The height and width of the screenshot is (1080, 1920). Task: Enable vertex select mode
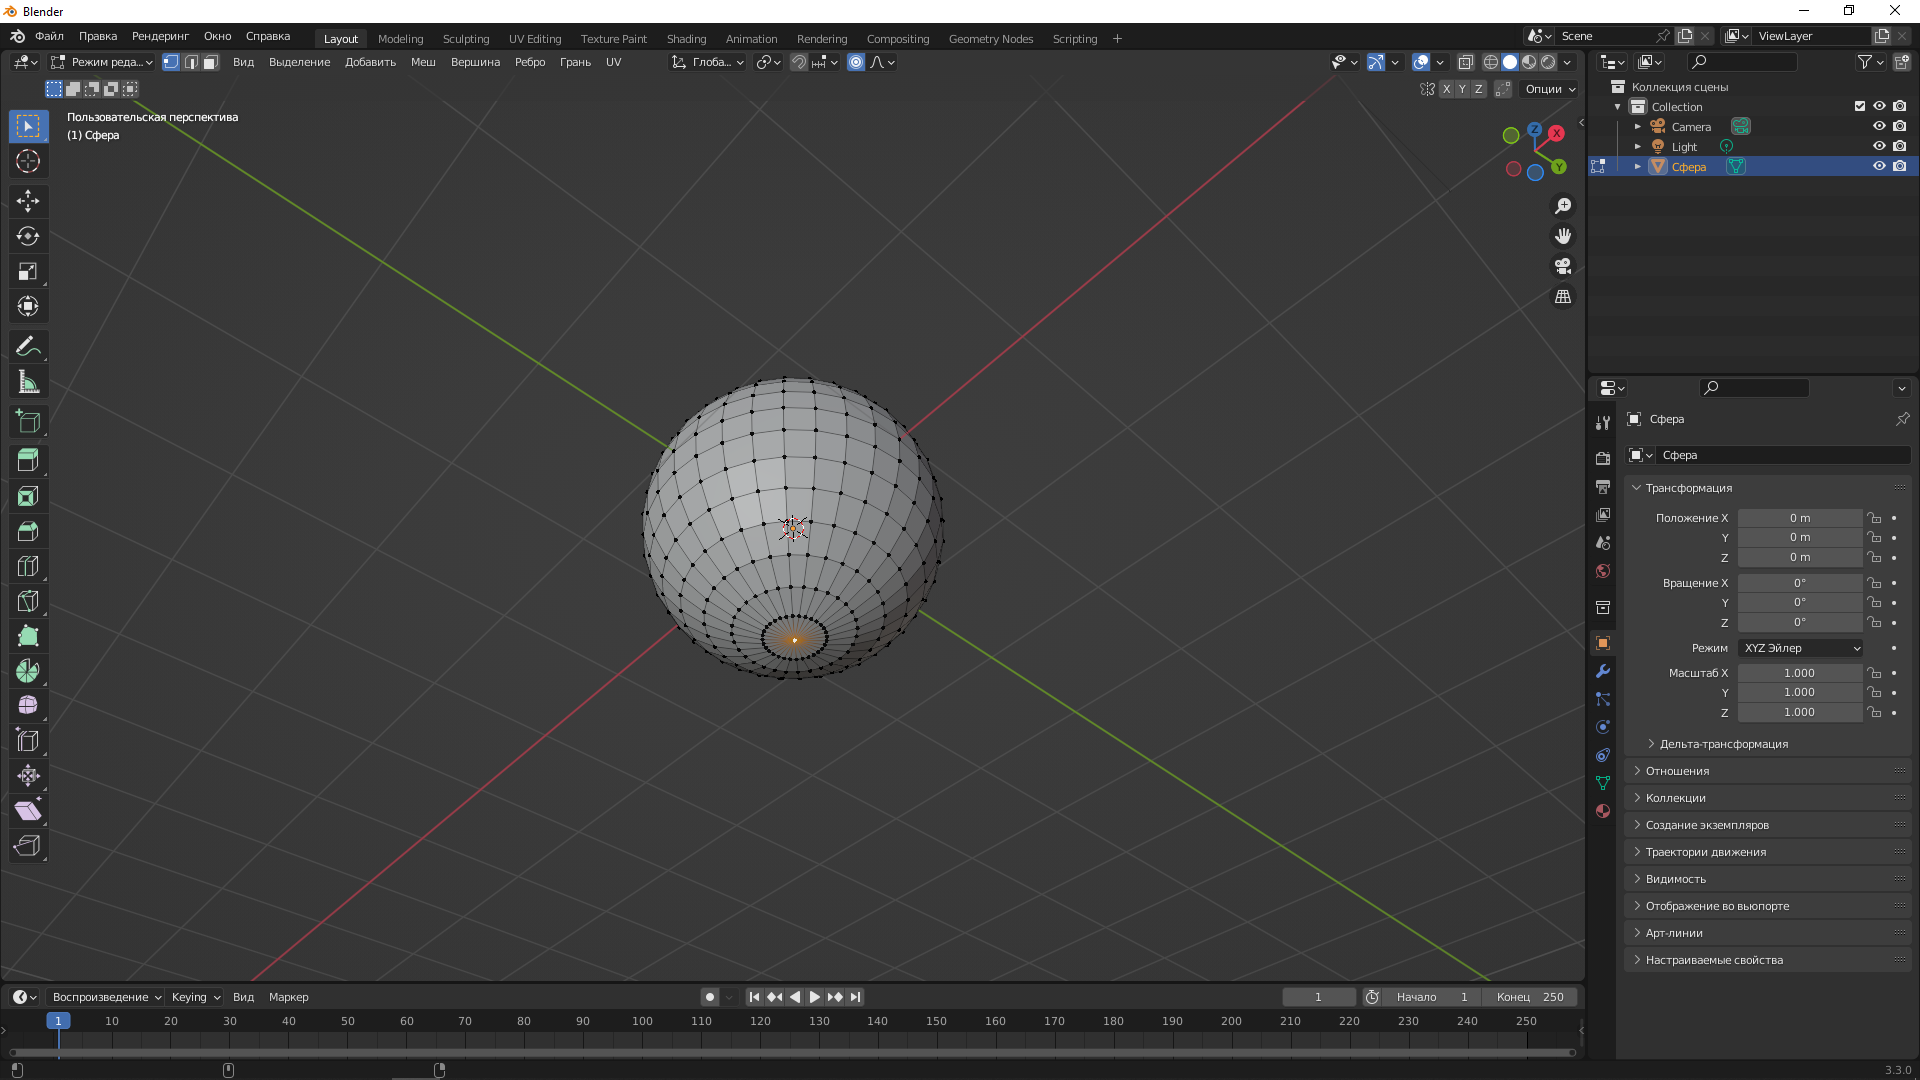tap(171, 62)
